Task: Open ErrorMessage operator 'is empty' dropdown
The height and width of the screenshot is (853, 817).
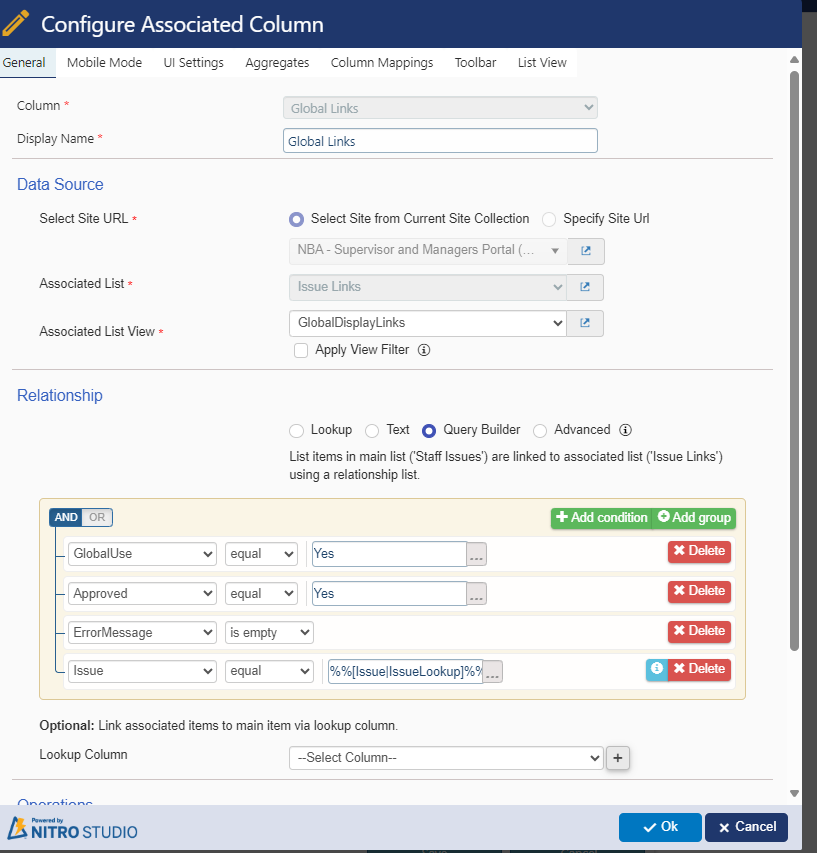Action: (269, 632)
